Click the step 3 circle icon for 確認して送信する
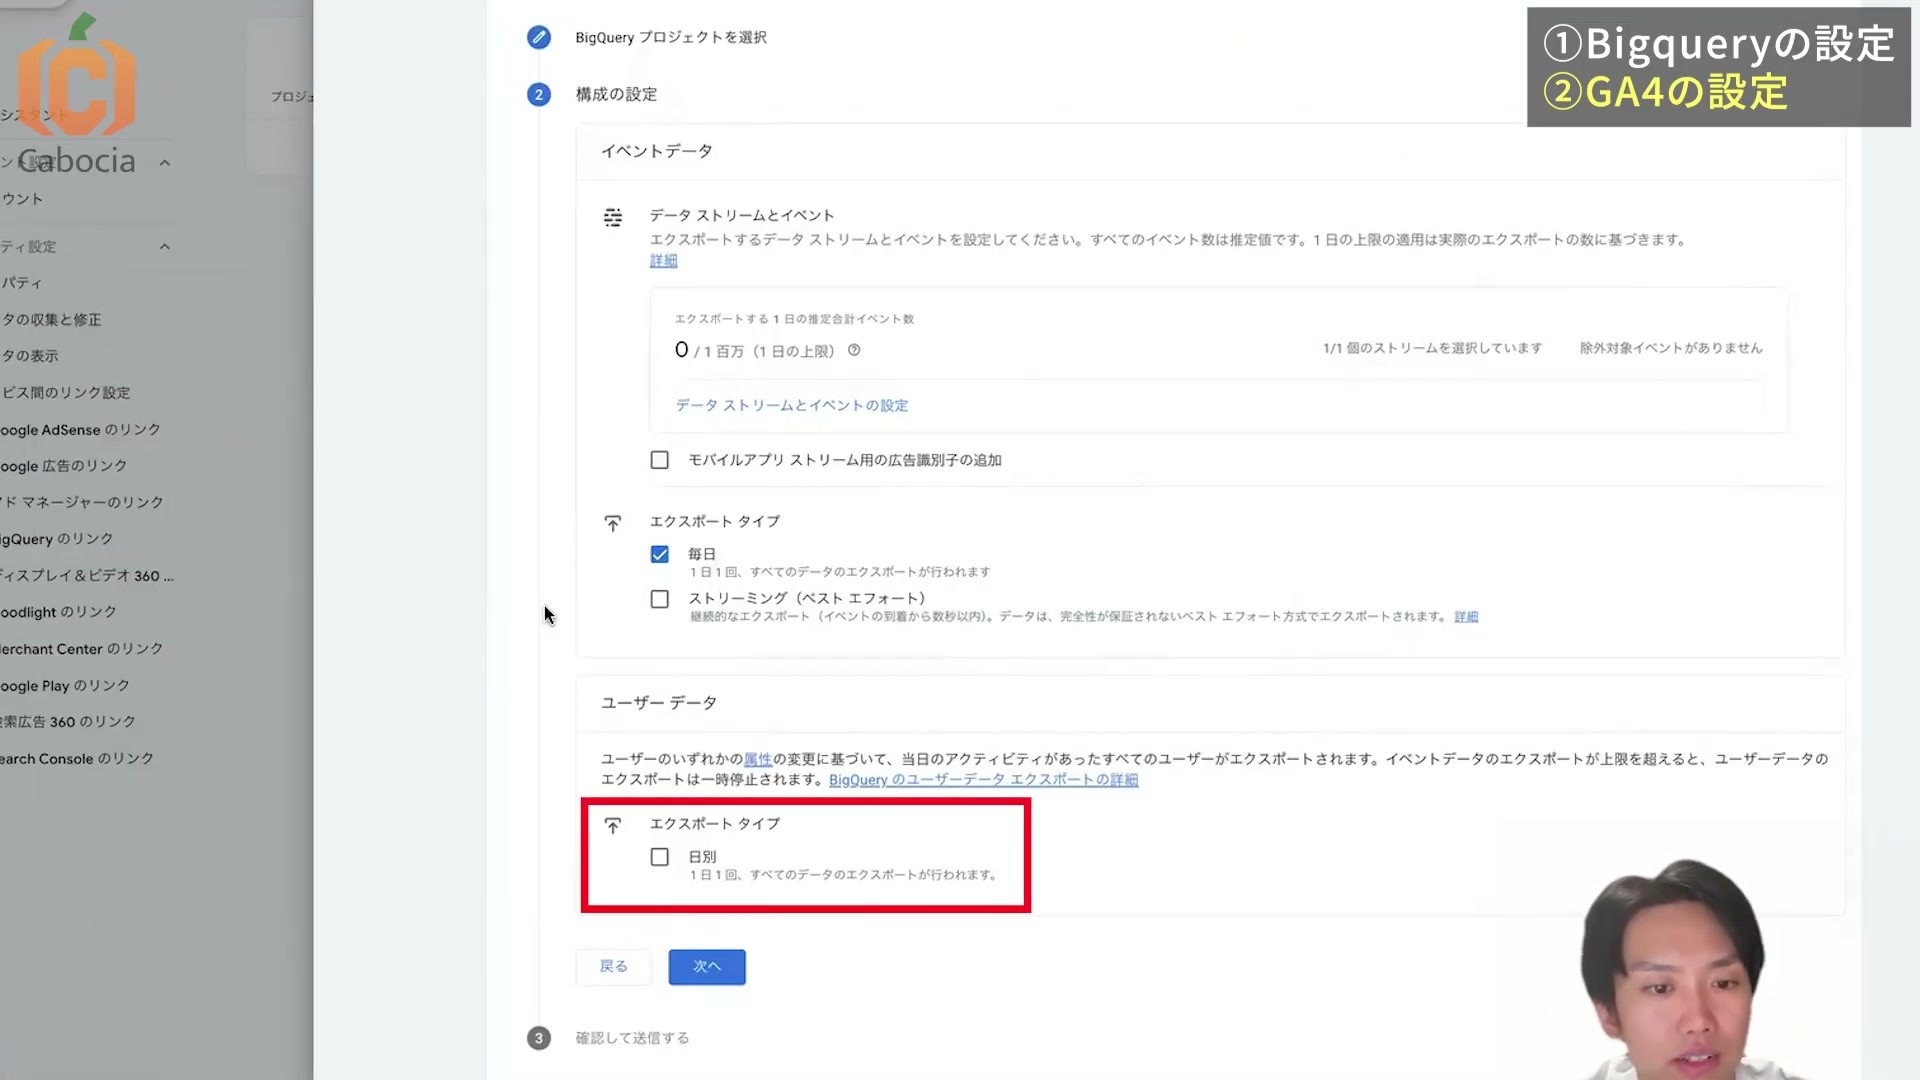This screenshot has height=1080, width=1920. pos(538,1038)
